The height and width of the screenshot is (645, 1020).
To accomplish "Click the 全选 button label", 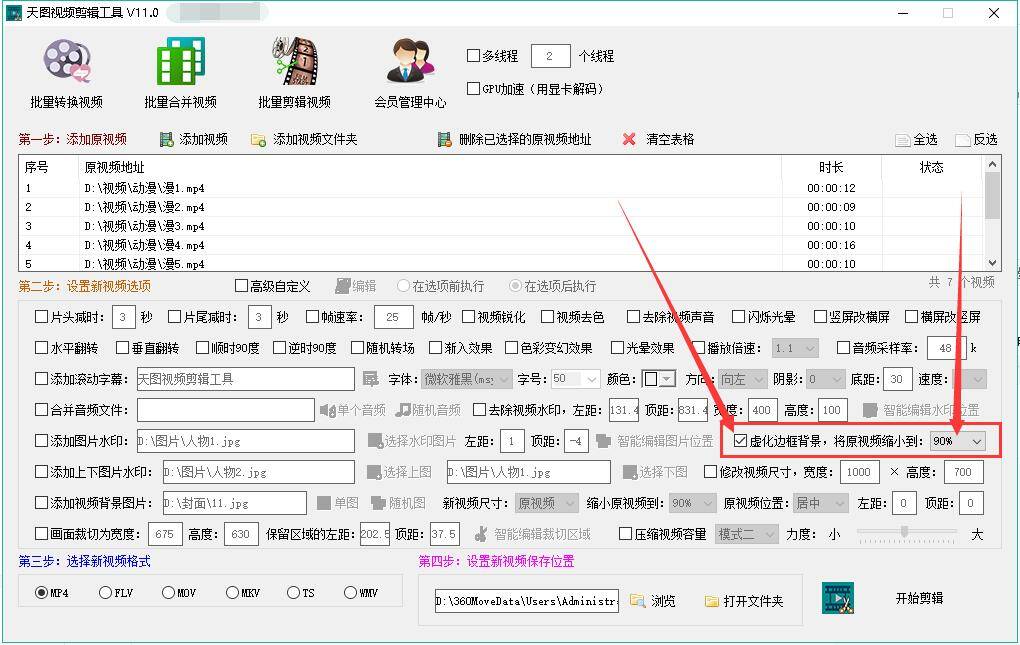I will coord(926,140).
